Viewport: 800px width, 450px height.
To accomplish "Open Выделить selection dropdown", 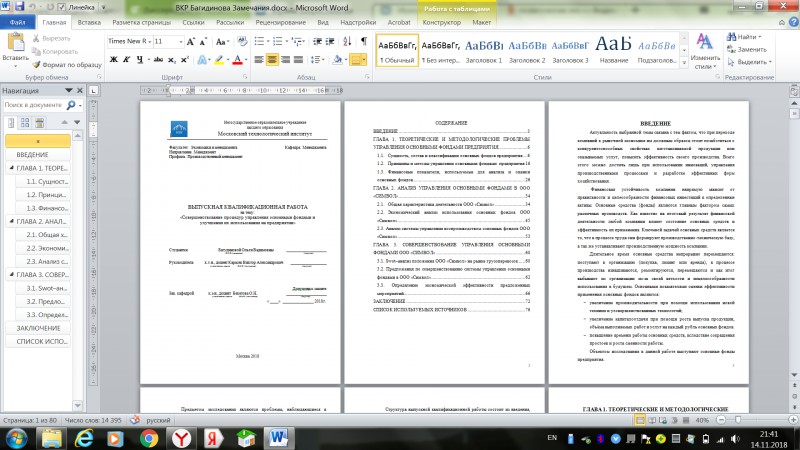I will click(x=749, y=62).
